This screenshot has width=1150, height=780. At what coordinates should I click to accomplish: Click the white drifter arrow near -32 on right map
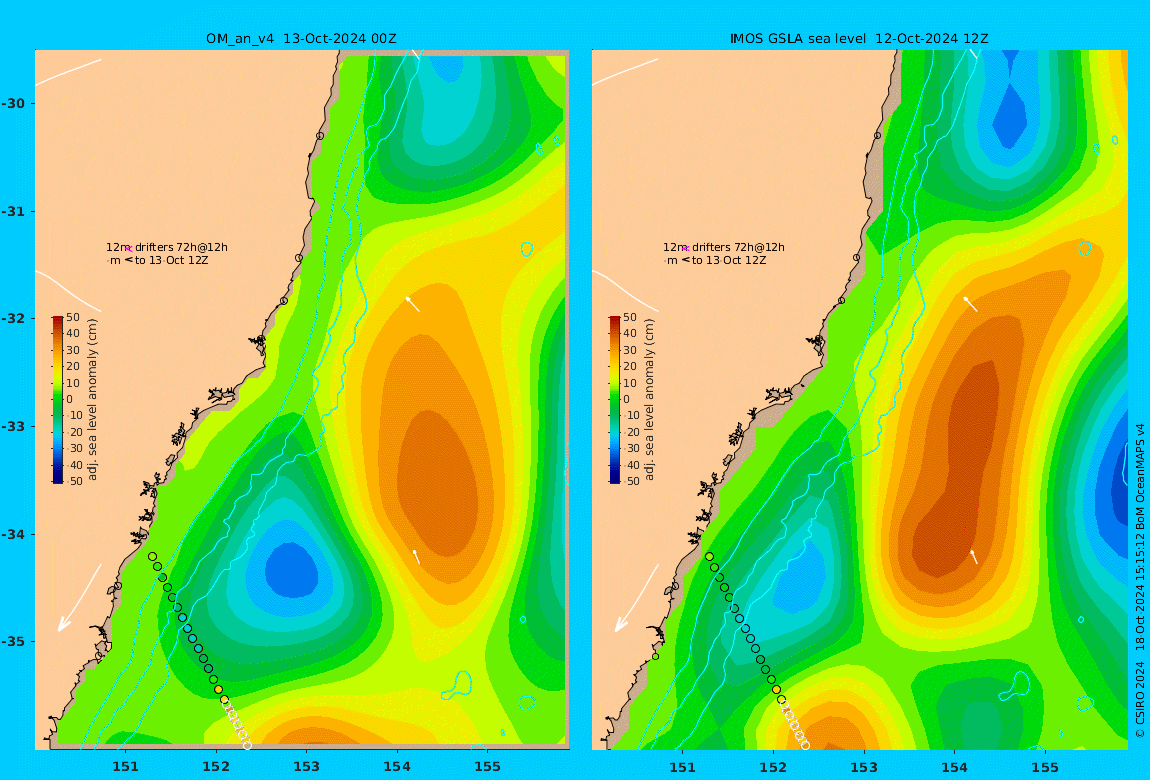tap(970, 304)
